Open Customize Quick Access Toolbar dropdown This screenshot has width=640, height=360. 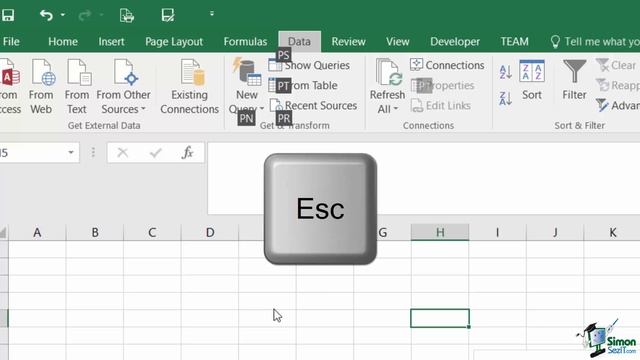click(211, 14)
